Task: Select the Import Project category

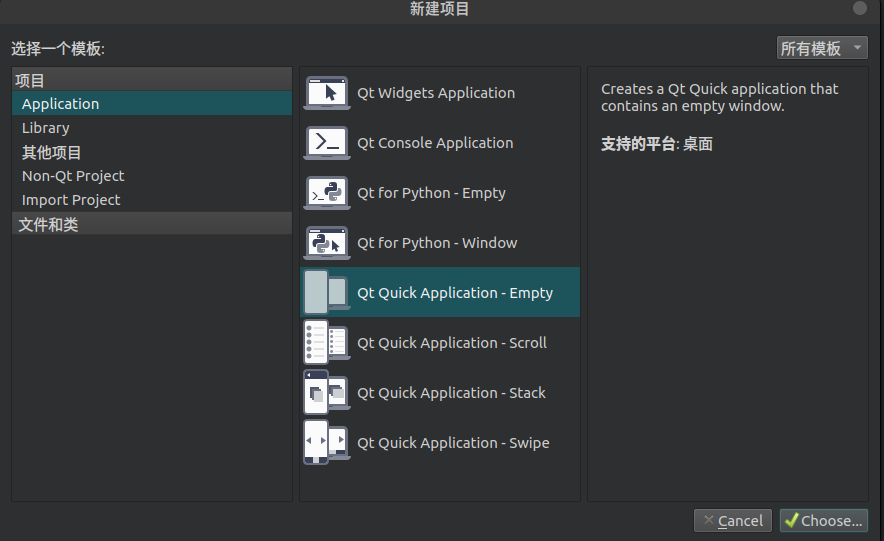Action: (x=71, y=200)
